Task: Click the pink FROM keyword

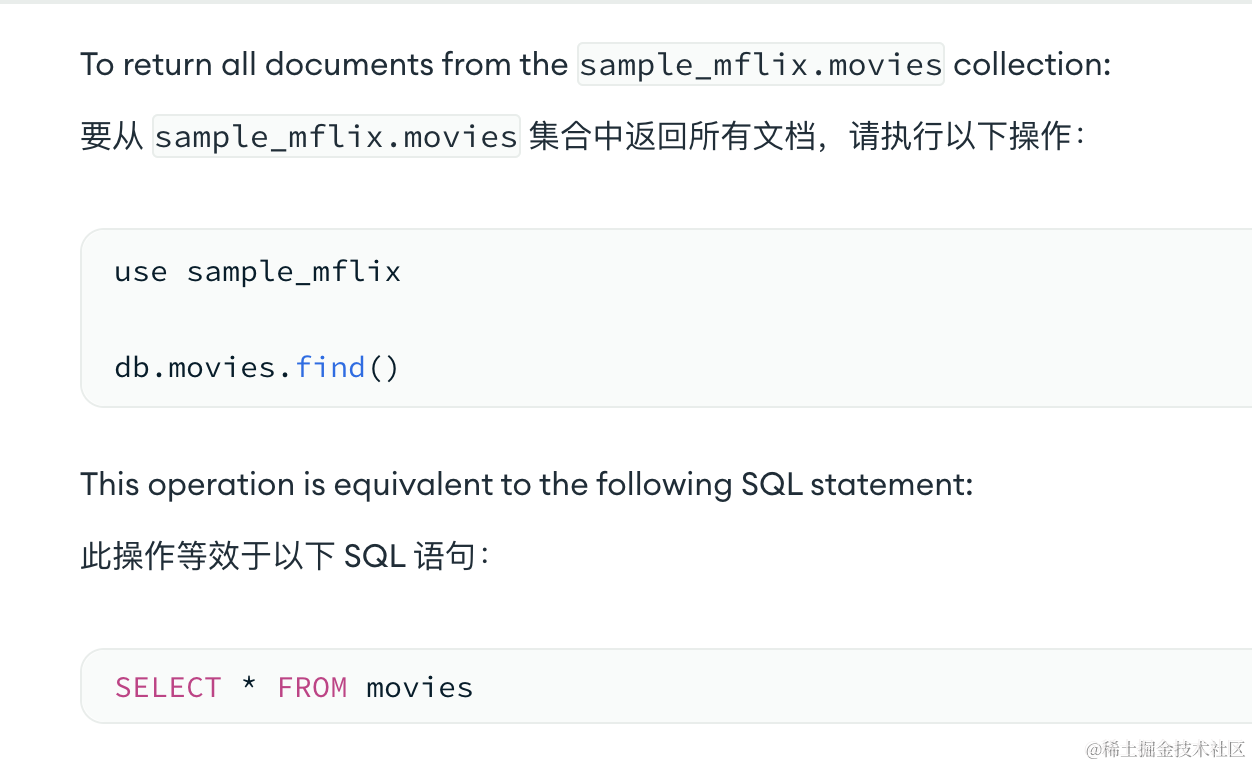Action: [x=312, y=687]
